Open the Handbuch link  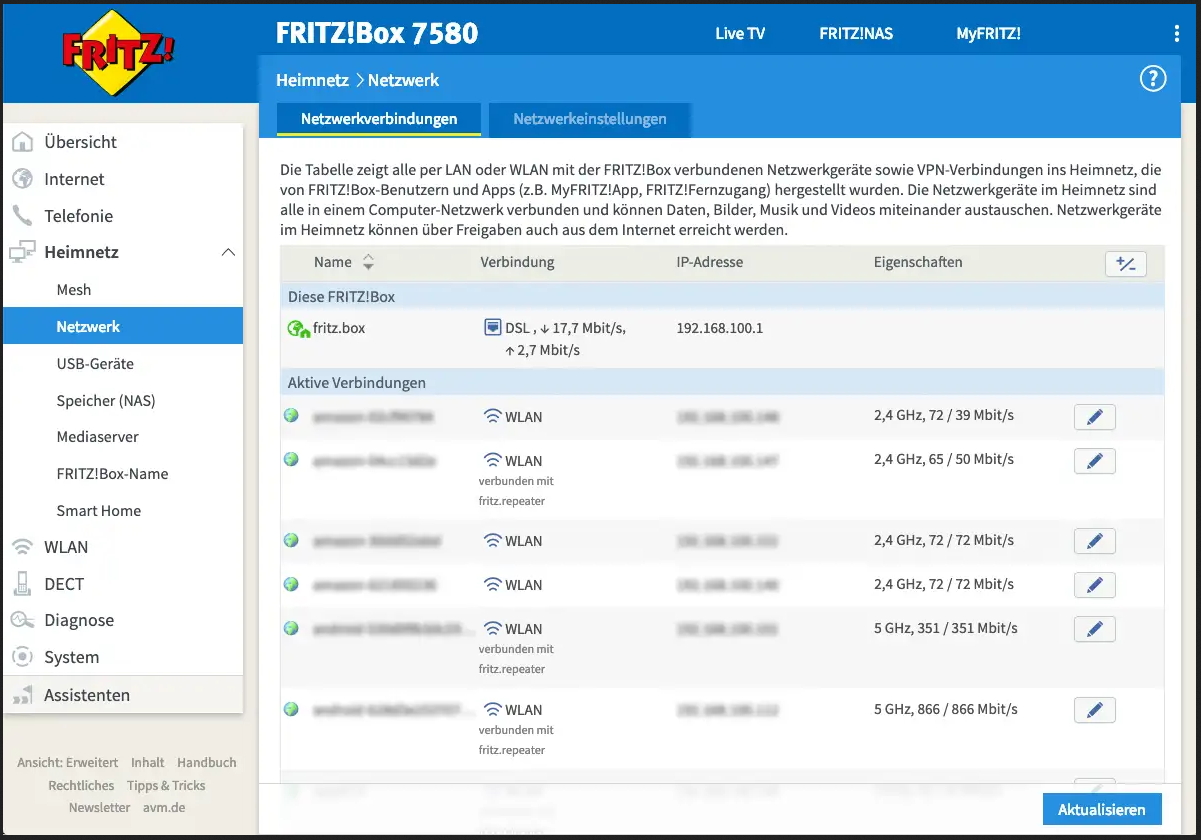click(x=207, y=762)
